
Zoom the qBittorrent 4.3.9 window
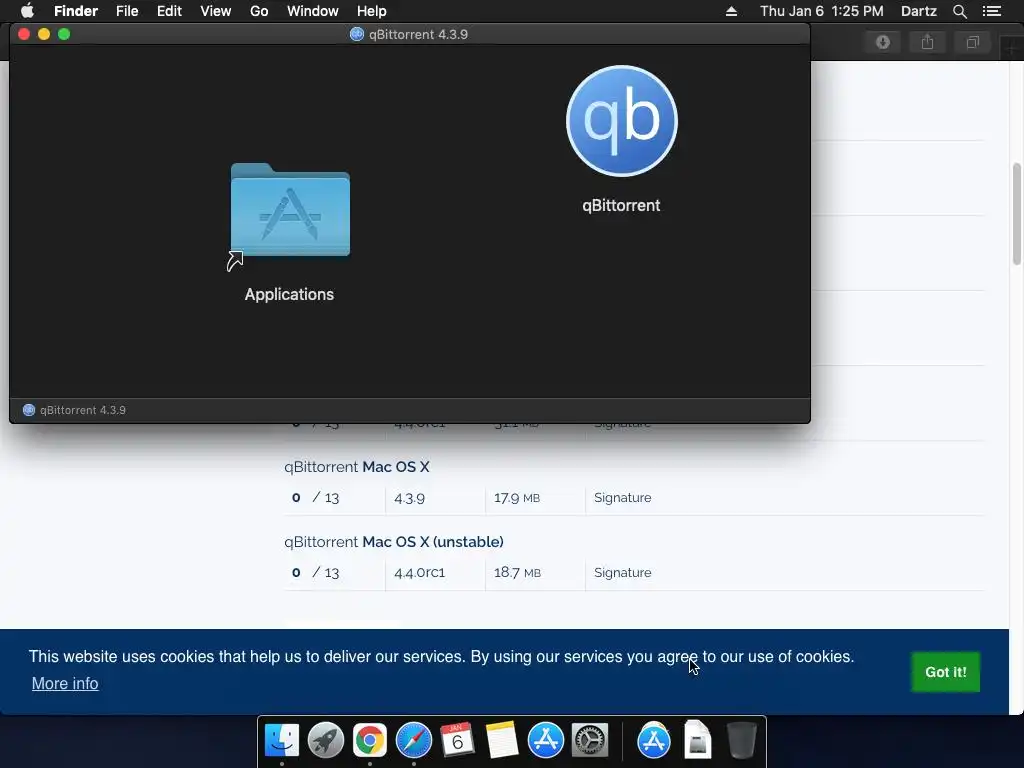(x=64, y=34)
